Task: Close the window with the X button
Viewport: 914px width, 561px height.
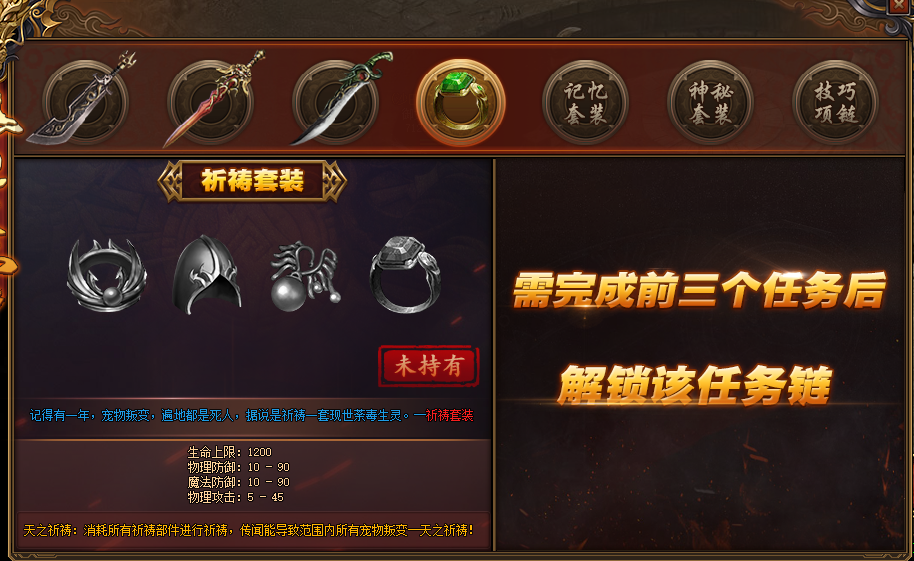Action: pos(899,6)
